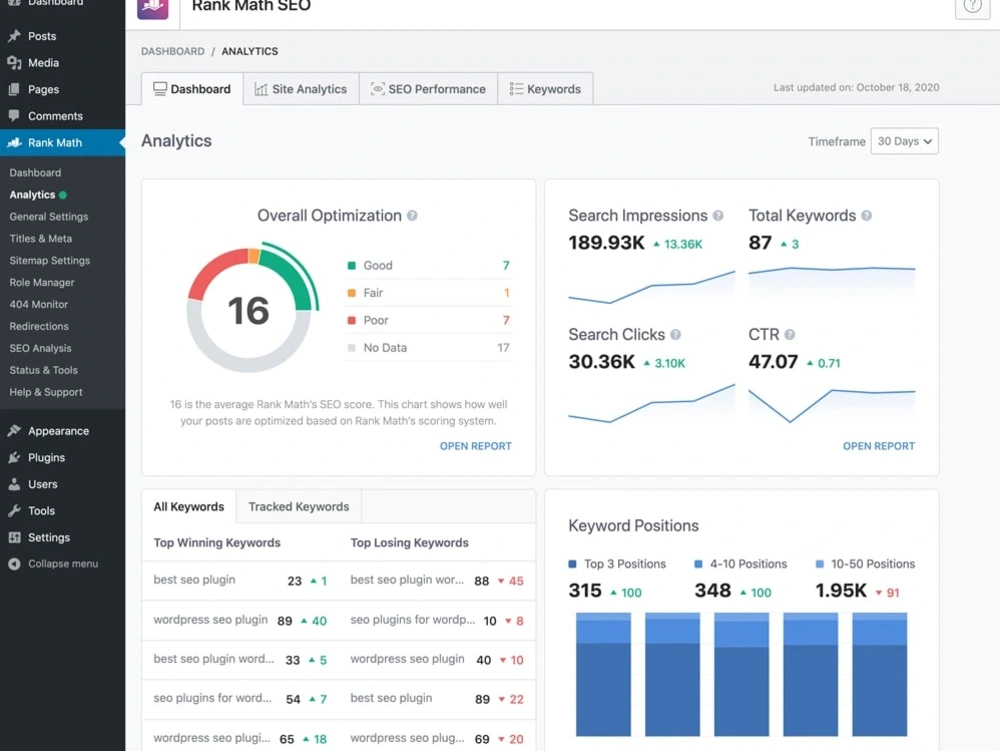Viewport: 1000px width, 751px height.
Task: Select the Dashboard tab
Action: coord(192,89)
